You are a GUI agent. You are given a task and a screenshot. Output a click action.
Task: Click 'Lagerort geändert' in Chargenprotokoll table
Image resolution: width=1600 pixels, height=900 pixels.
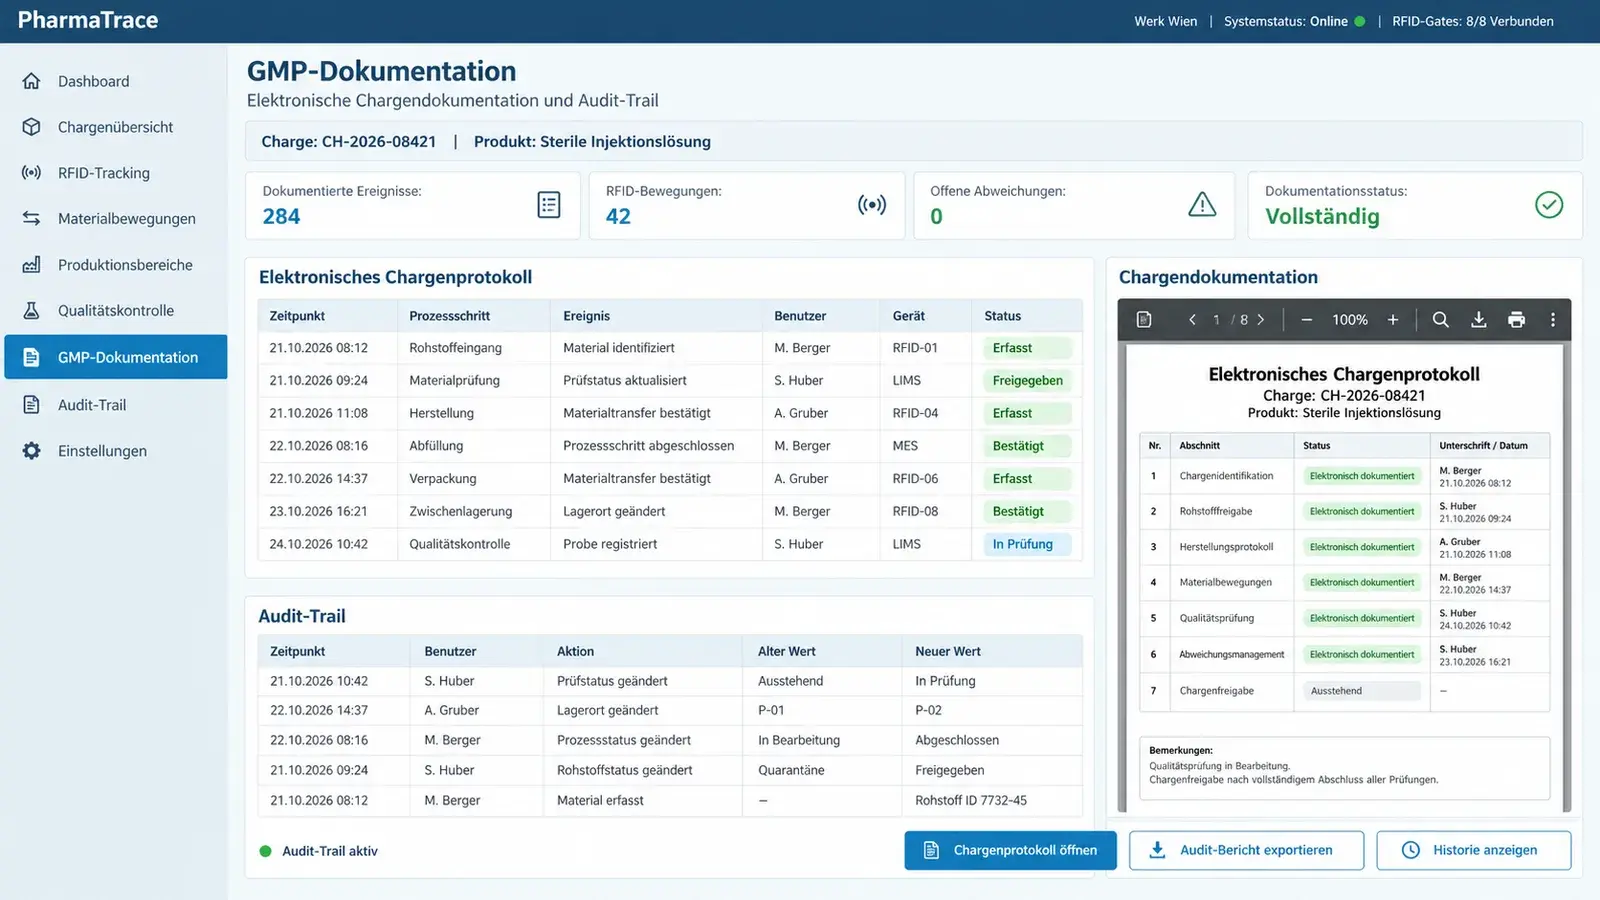614,511
